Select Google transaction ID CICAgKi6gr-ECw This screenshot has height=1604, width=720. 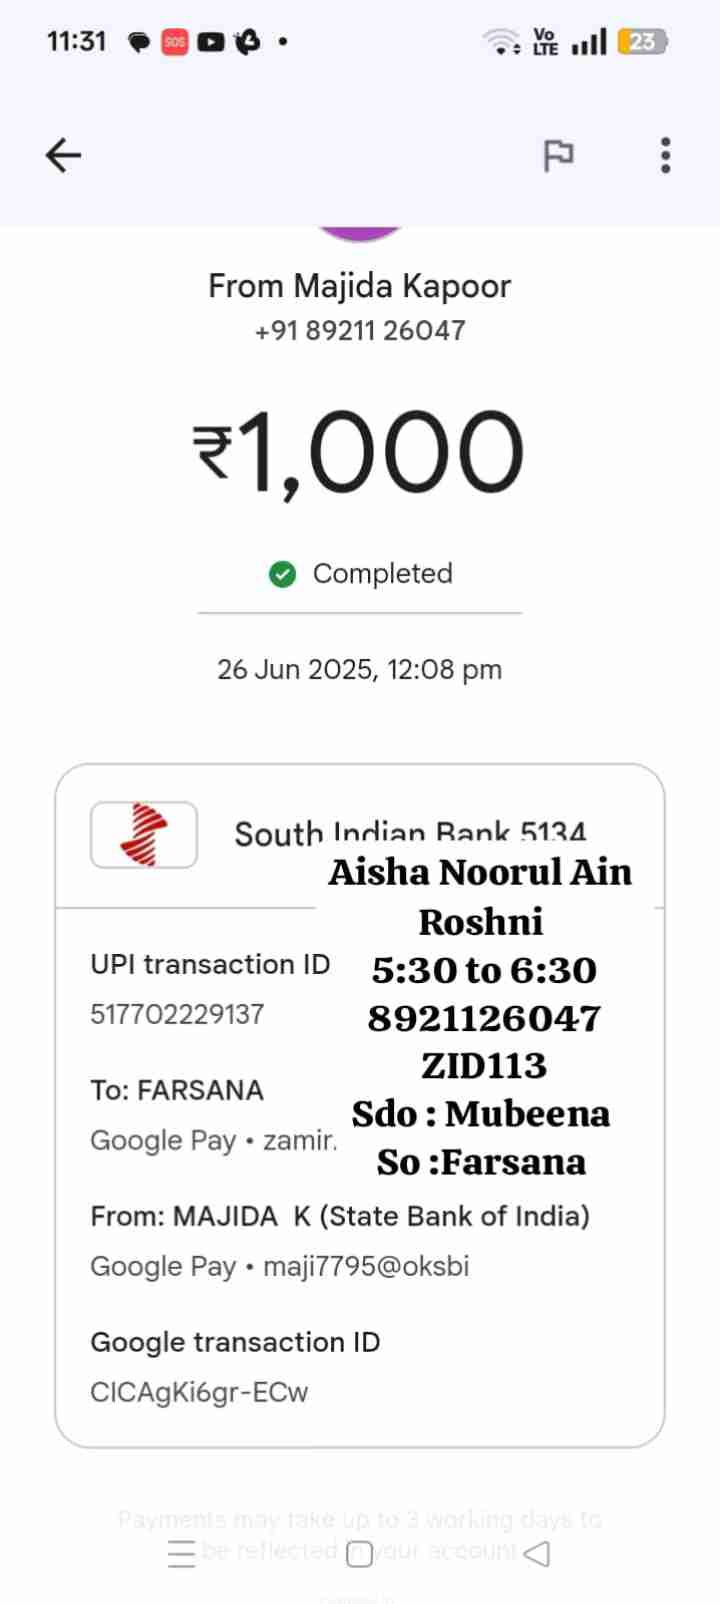click(199, 1392)
